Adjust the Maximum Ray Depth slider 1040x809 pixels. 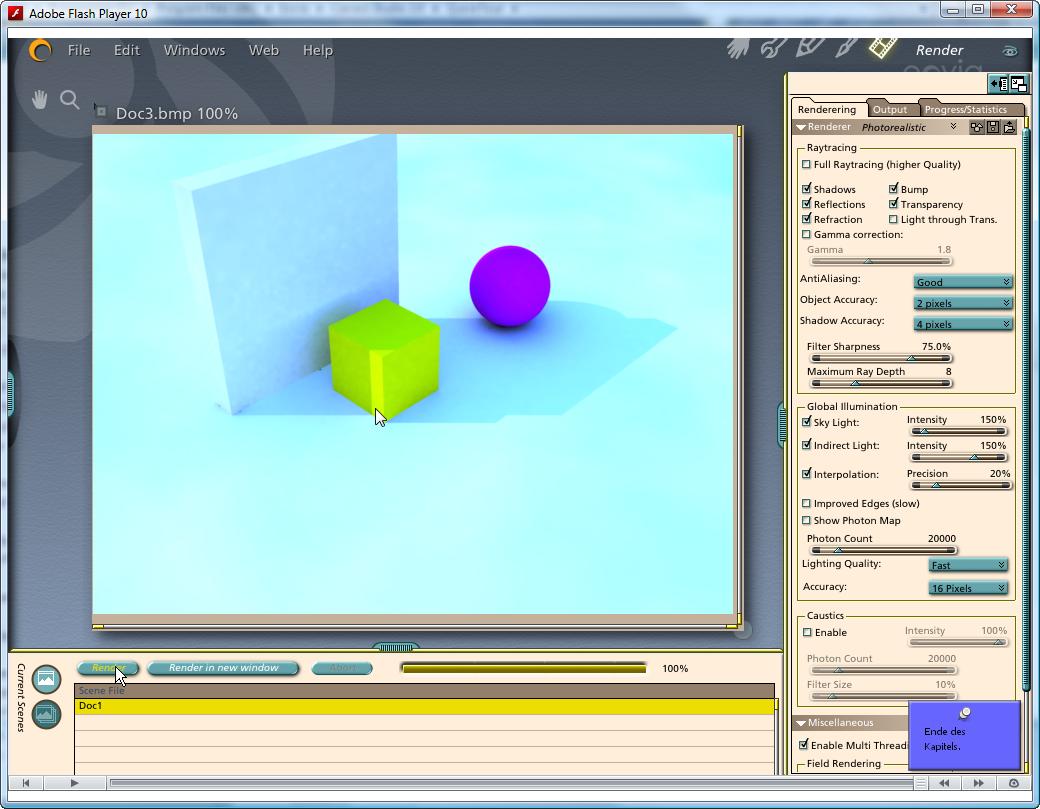(x=881, y=383)
